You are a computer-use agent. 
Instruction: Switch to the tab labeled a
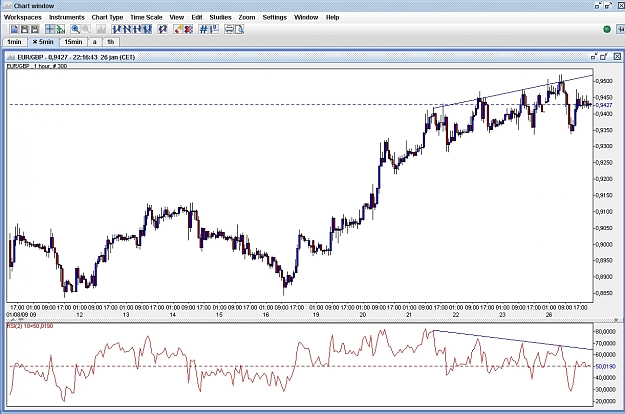(94, 42)
